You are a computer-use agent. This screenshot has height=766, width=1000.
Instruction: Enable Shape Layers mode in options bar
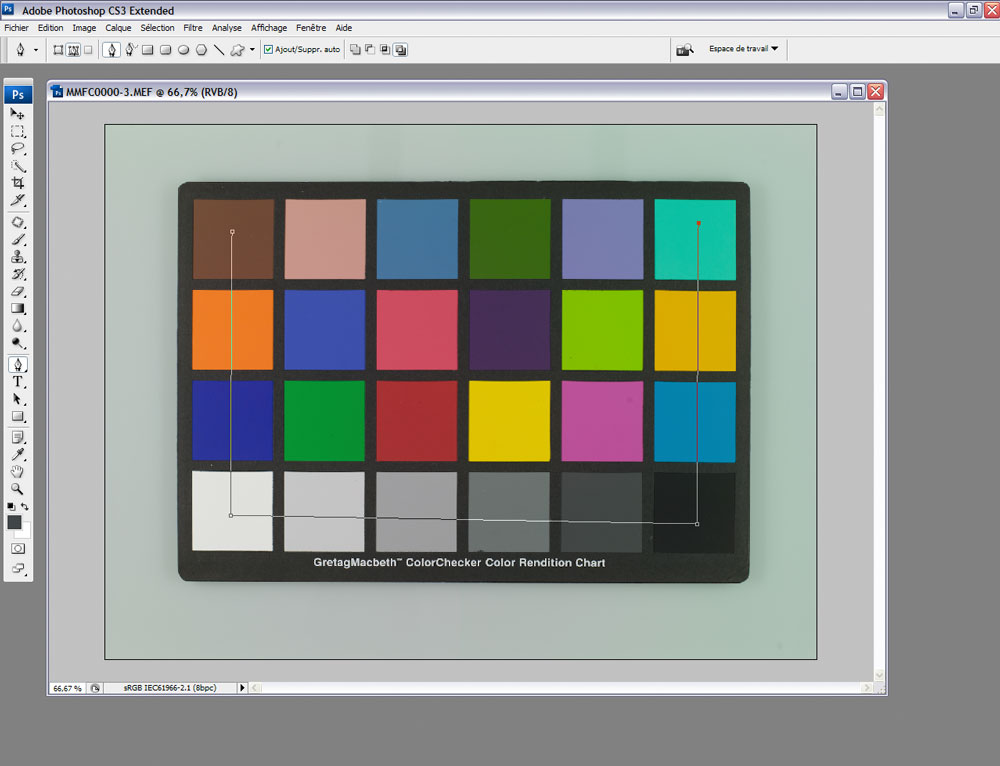click(x=58, y=50)
